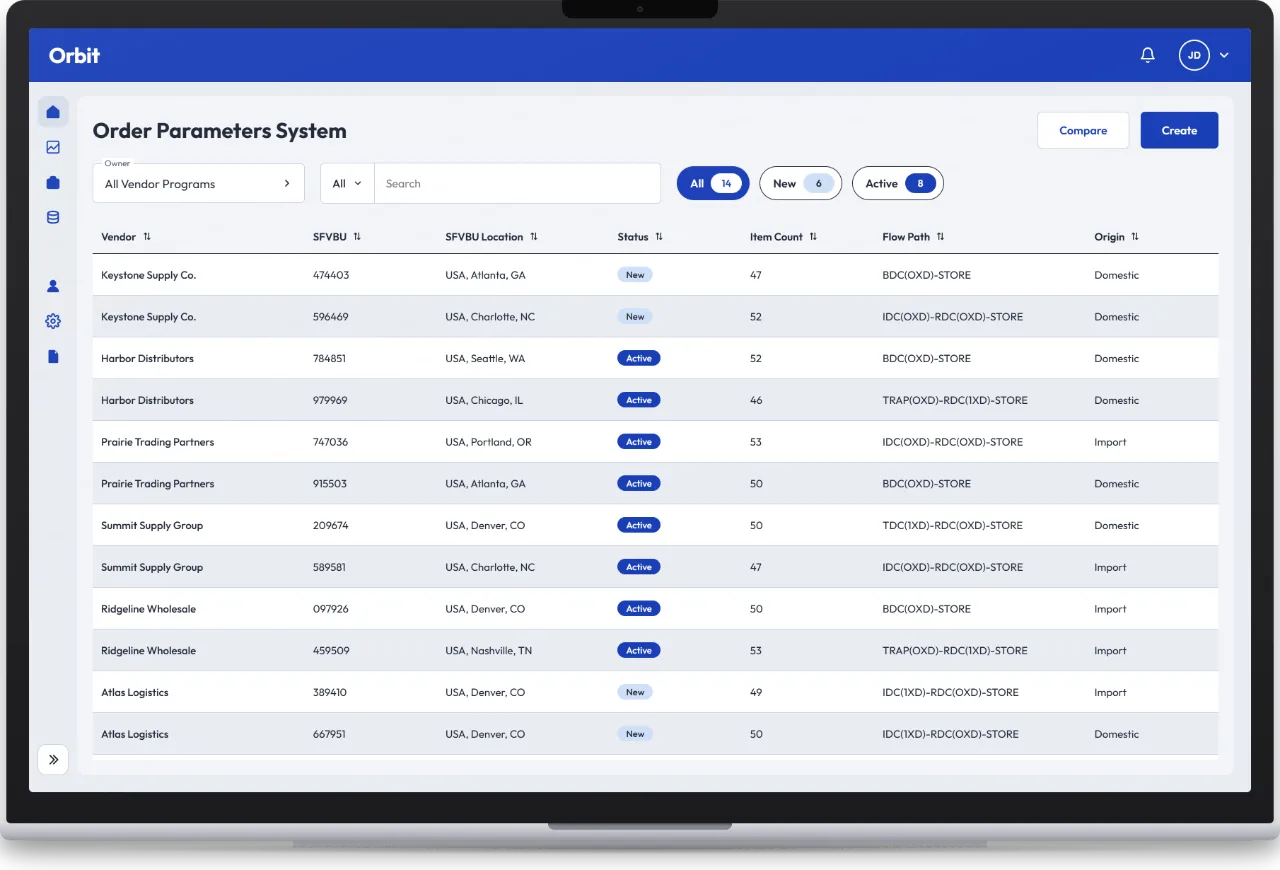This screenshot has width=1280, height=870.
Task: Click the document icon in sidebar
Action: tap(53, 356)
